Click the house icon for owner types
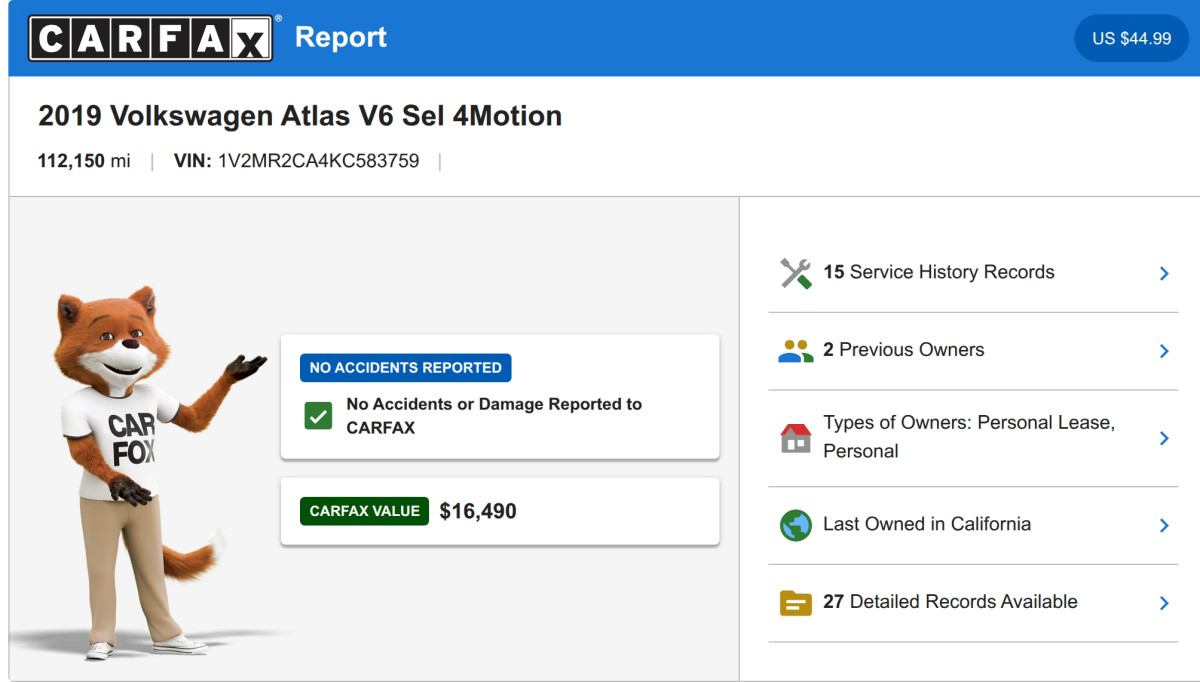The height and width of the screenshot is (682, 1200). point(796,438)
